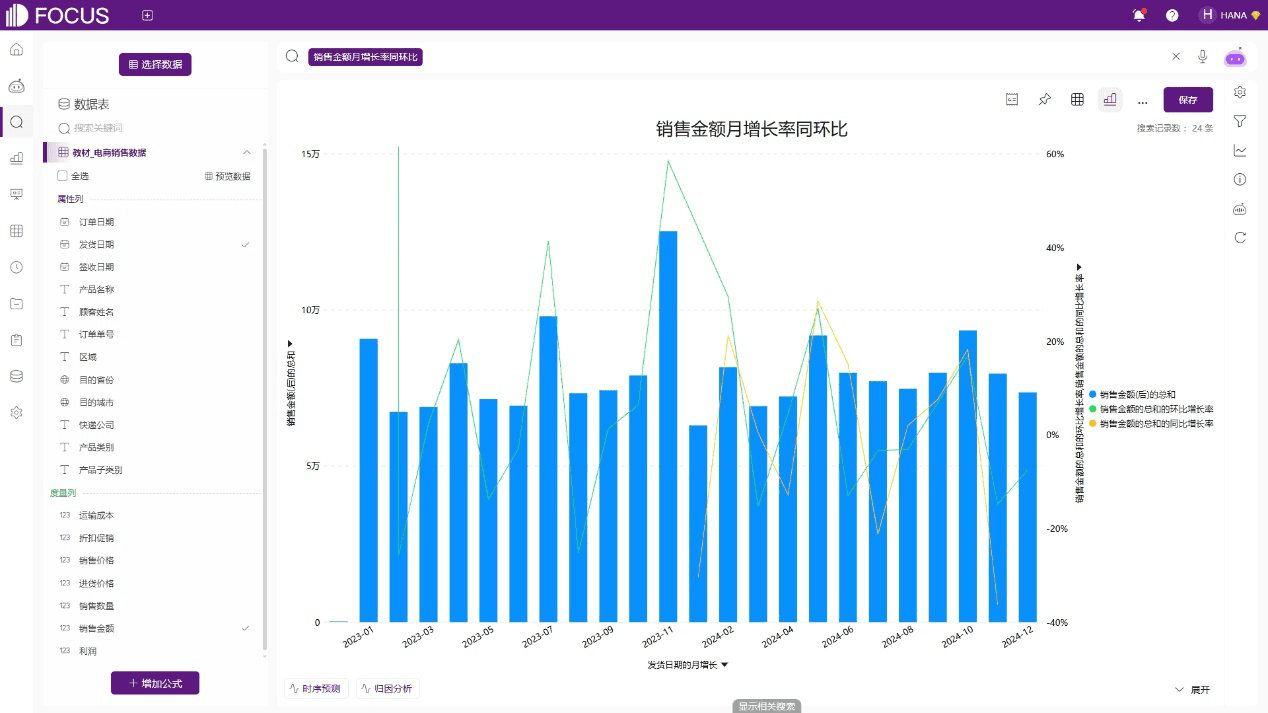
Task: Open 预览数据 preview data
Action: tap(228, 176)
